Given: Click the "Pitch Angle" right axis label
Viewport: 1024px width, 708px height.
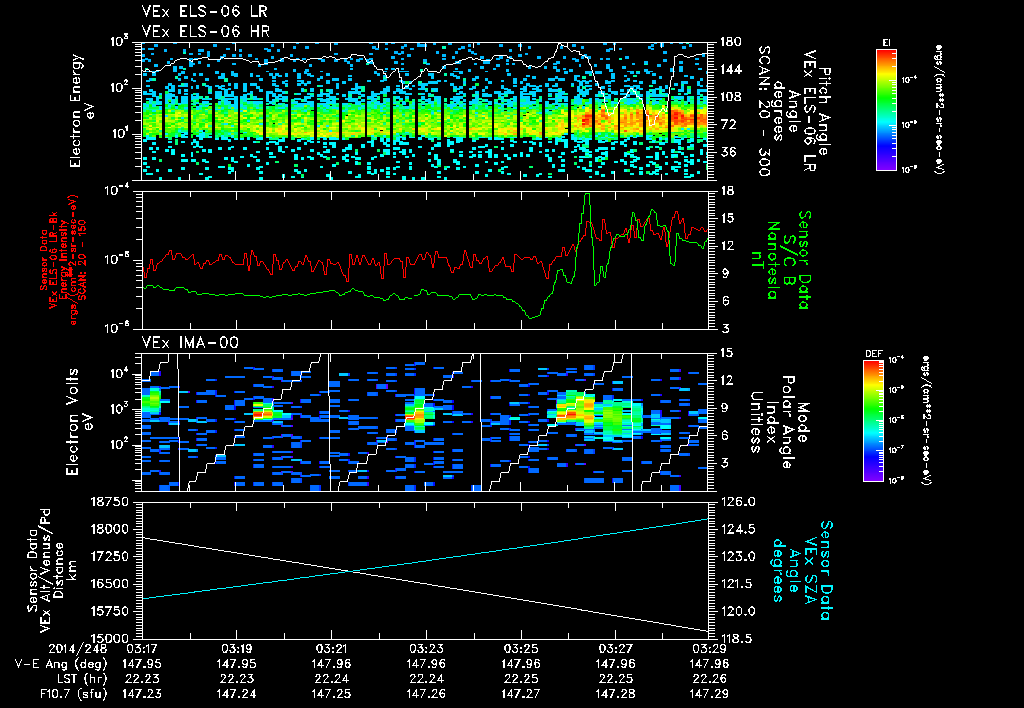Looking at the screenshot, I should click(824, 111).
